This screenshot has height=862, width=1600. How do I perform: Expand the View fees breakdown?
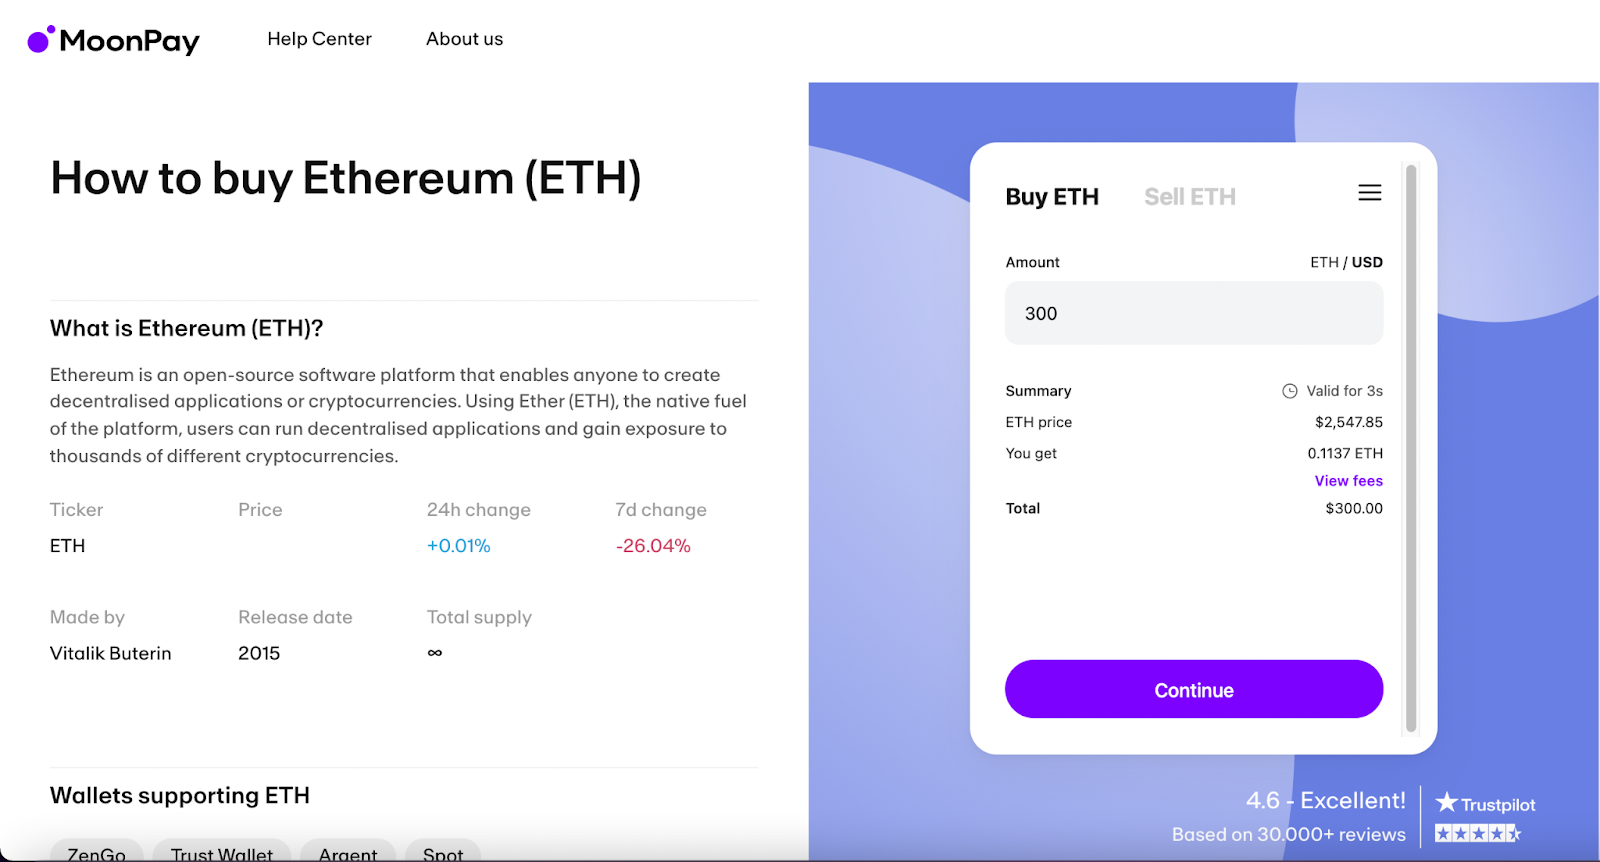click(x=1348, y=481)
